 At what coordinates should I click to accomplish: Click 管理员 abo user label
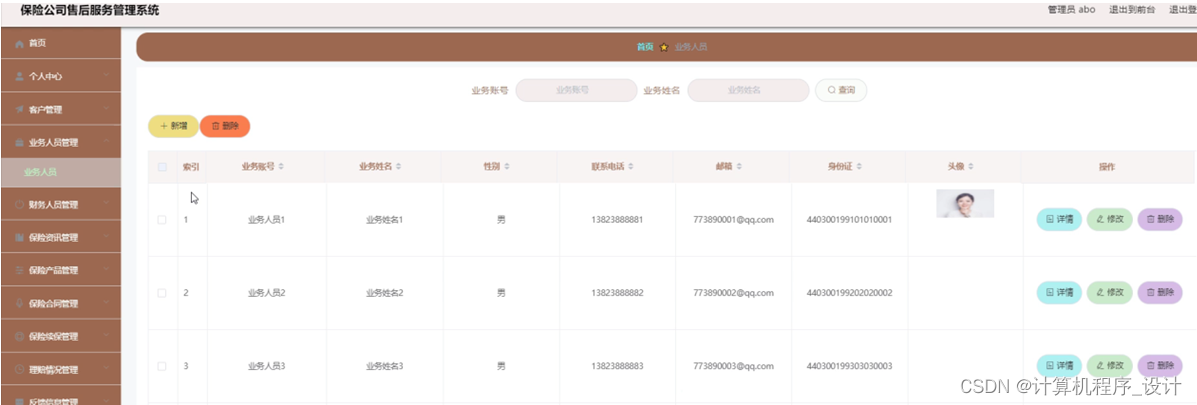[x=1072, y=10]
